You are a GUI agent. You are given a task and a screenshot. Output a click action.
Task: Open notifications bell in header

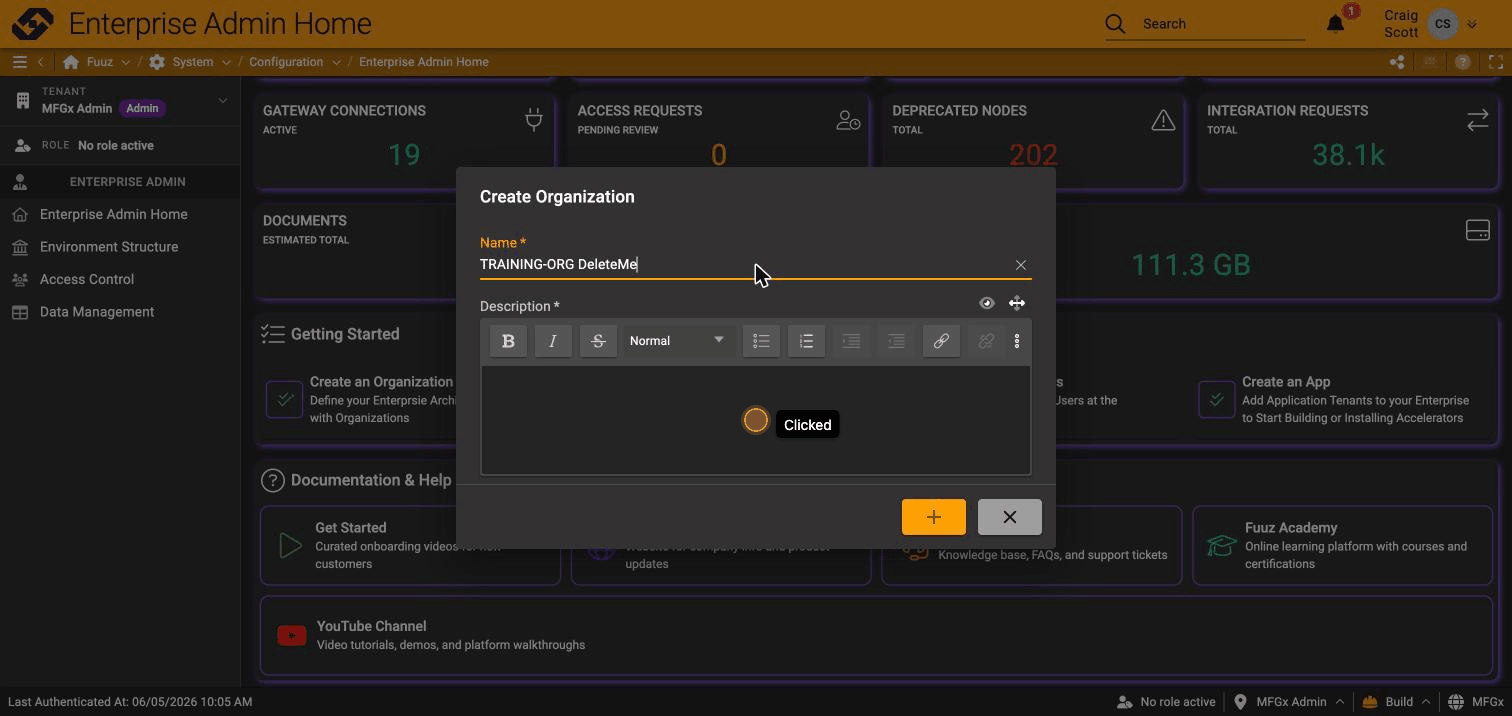(x=1335, y=24)
